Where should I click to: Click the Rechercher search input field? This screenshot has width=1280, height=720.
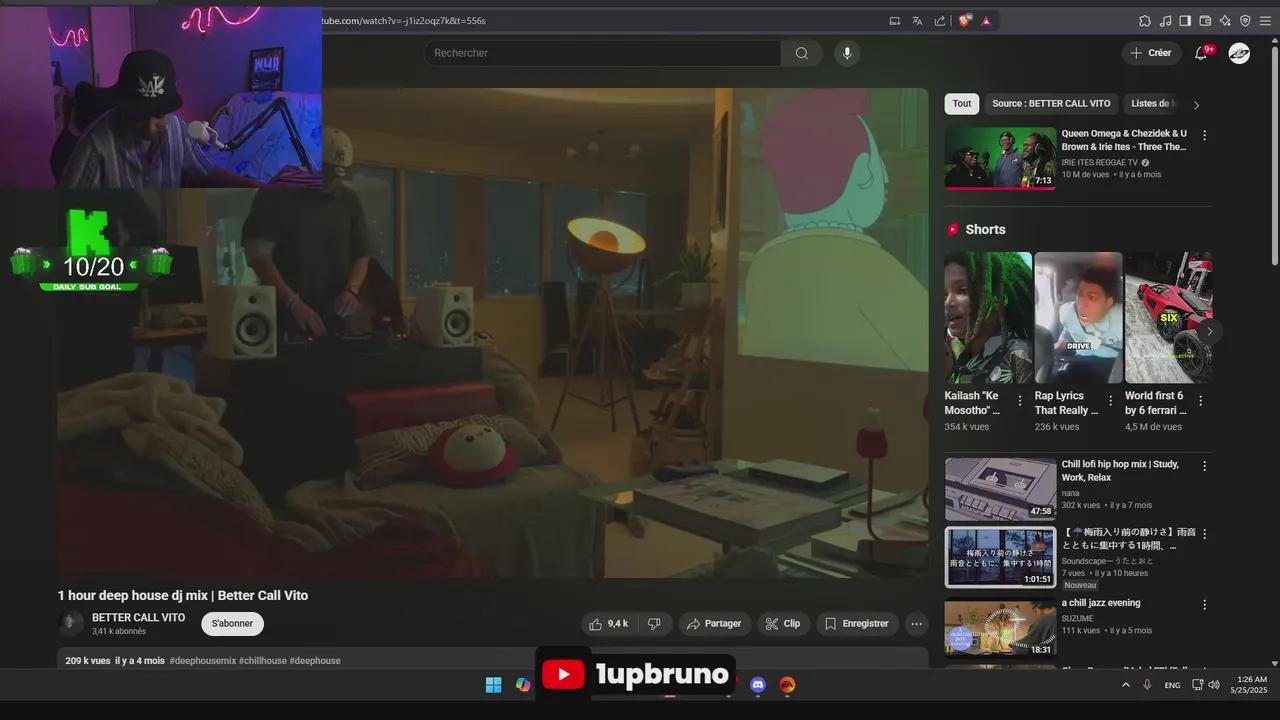coord(602,53)
